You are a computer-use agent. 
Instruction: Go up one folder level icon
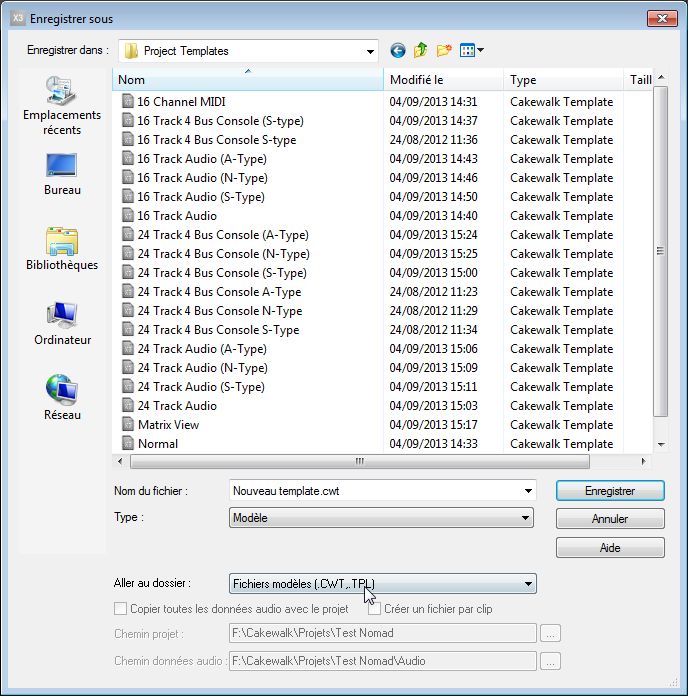coord(420,50)
